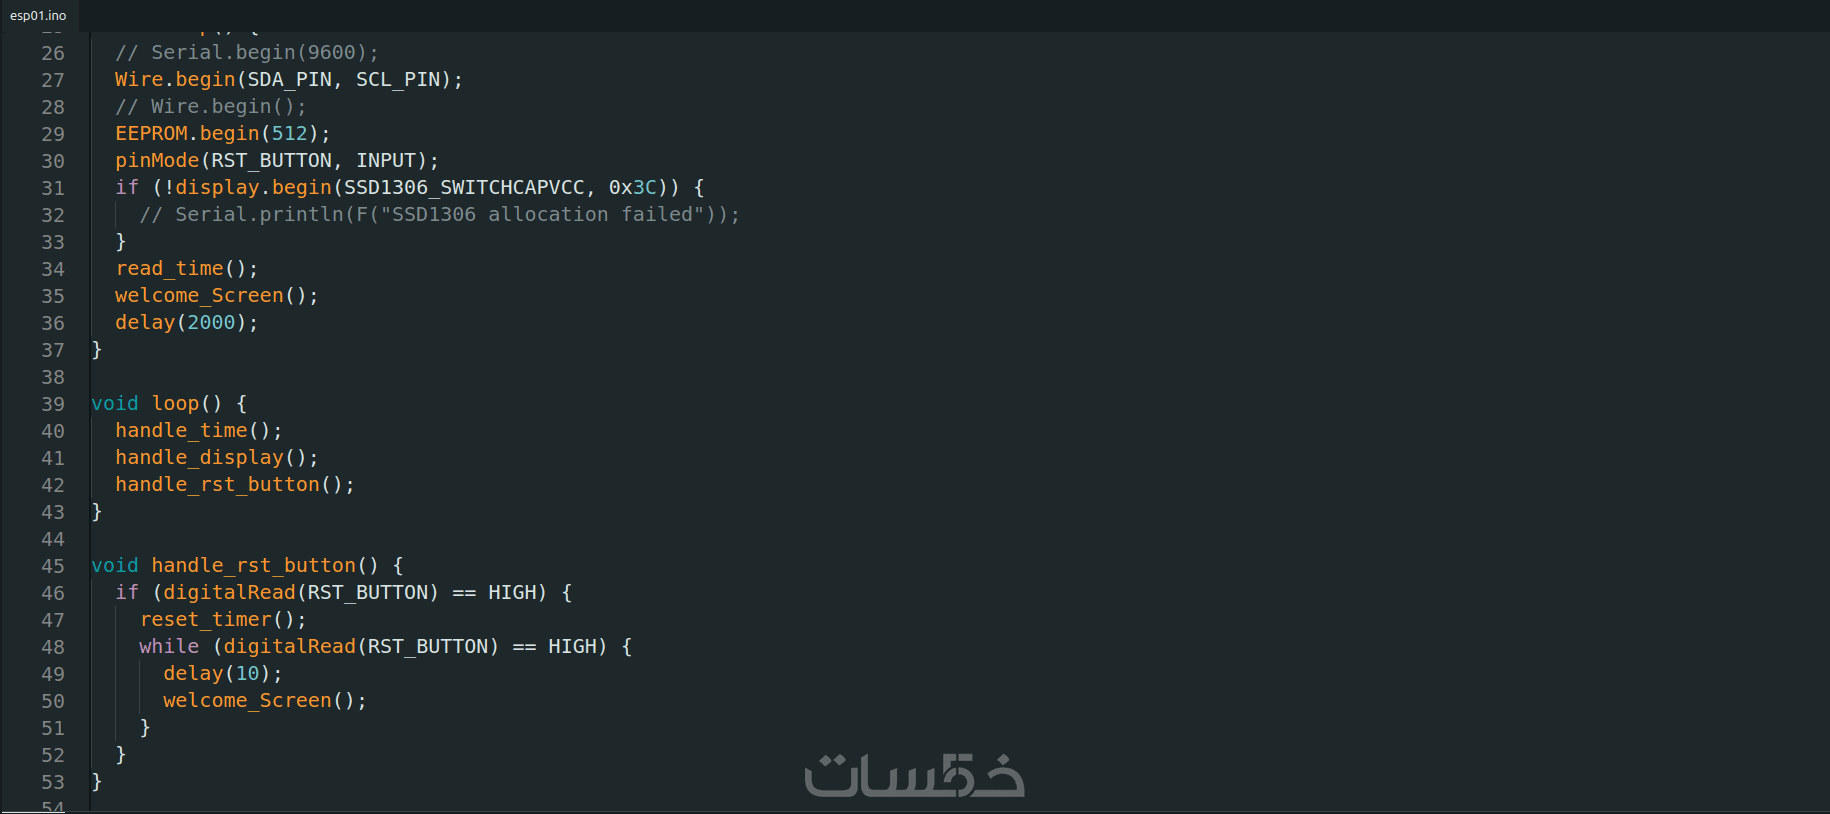Click the handle_display() call
Image resolution: width=1830 pixels, height=814 pixels.
tap(216, 458)
